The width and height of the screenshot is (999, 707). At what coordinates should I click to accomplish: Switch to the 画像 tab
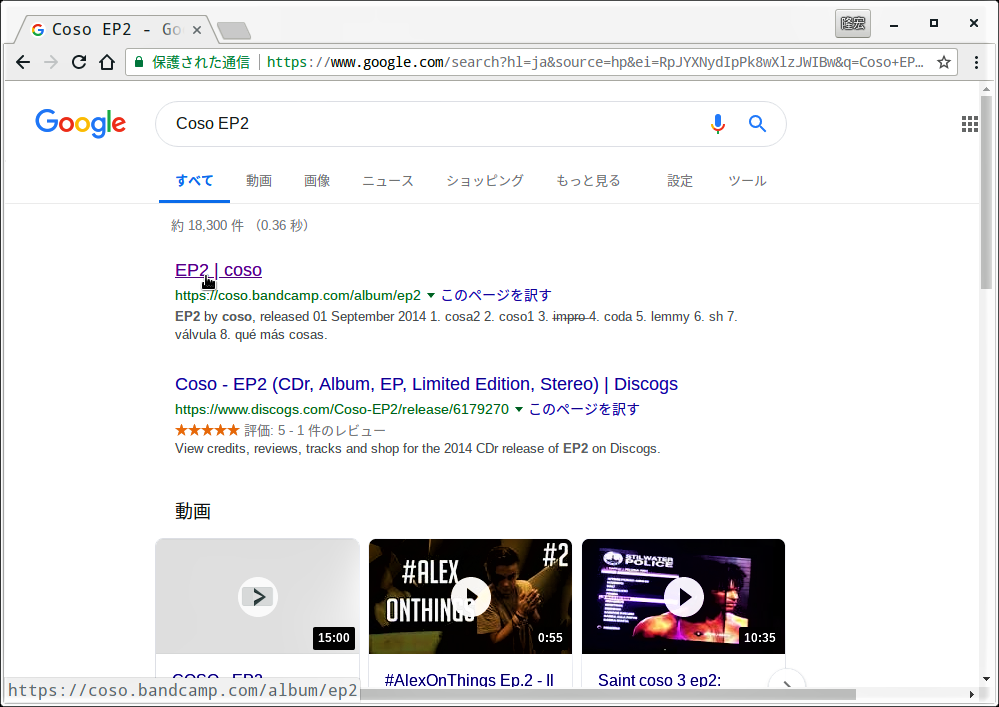pyautogui.click(x=317, y=181)
